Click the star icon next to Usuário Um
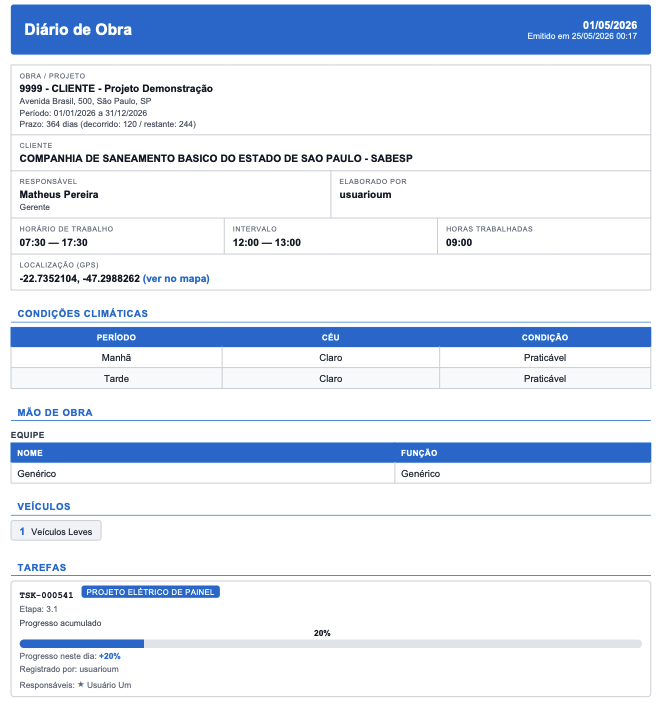This screenshot has width=658, height=707. [x=81, y=684]
